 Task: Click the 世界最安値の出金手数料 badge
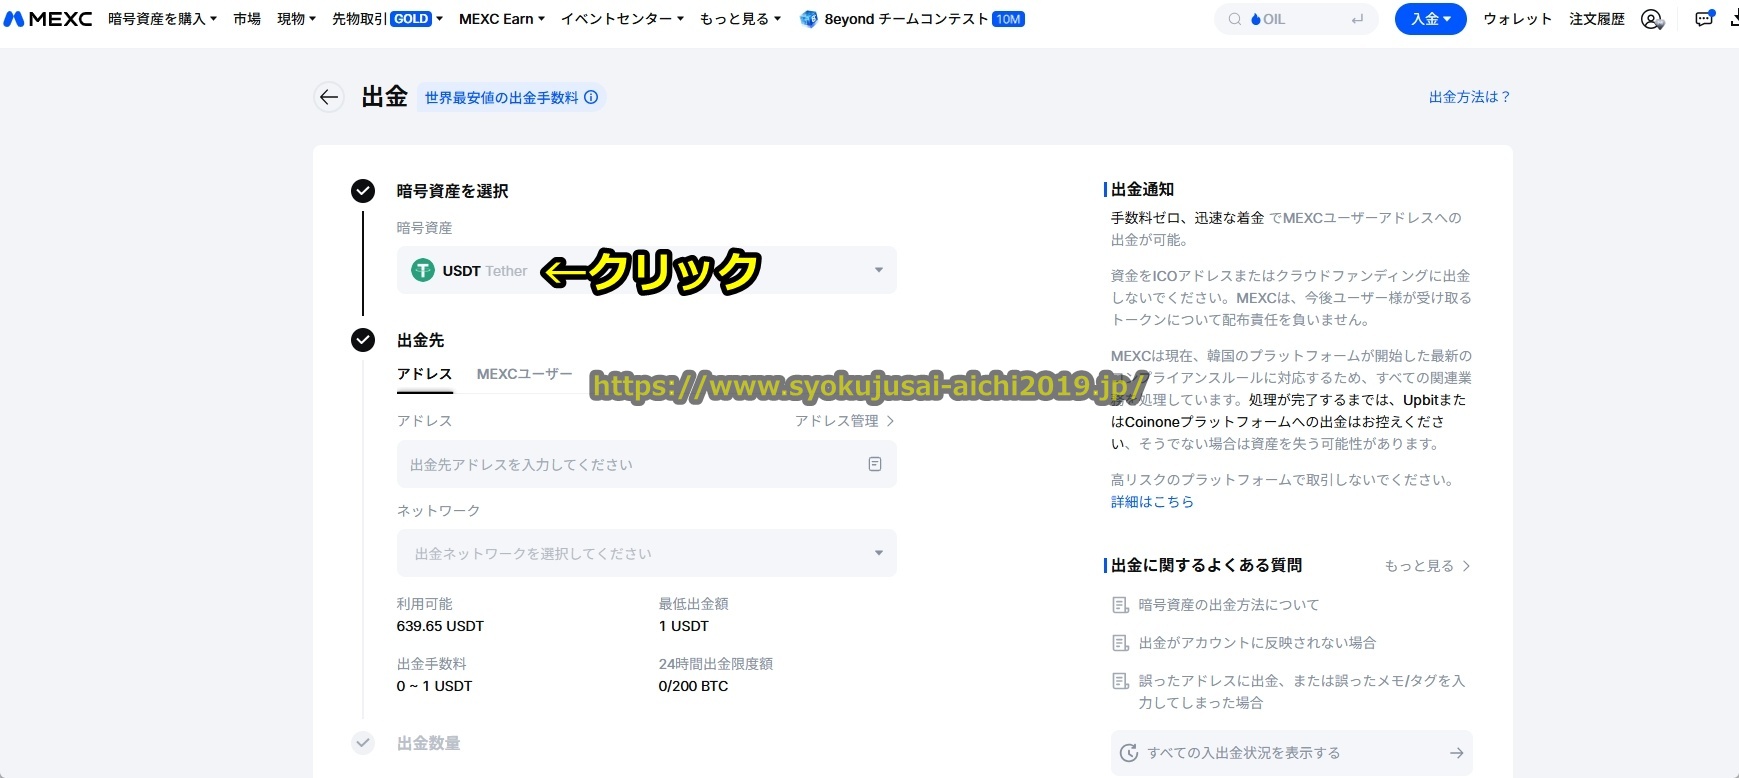click(510, 97)
